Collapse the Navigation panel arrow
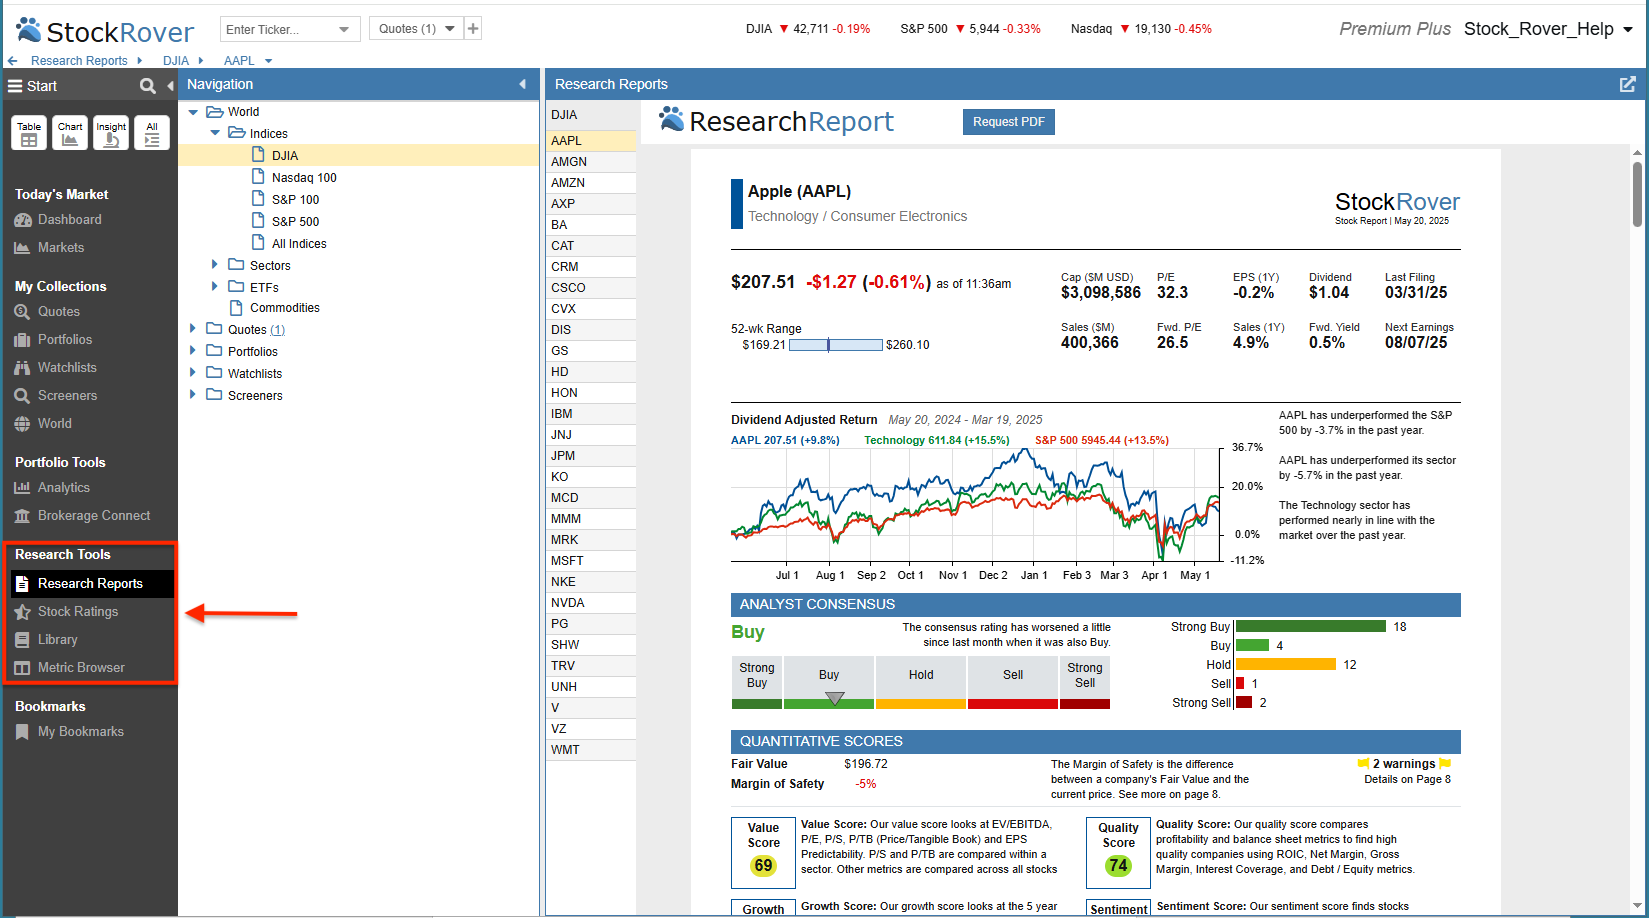 tap(522, 85)
